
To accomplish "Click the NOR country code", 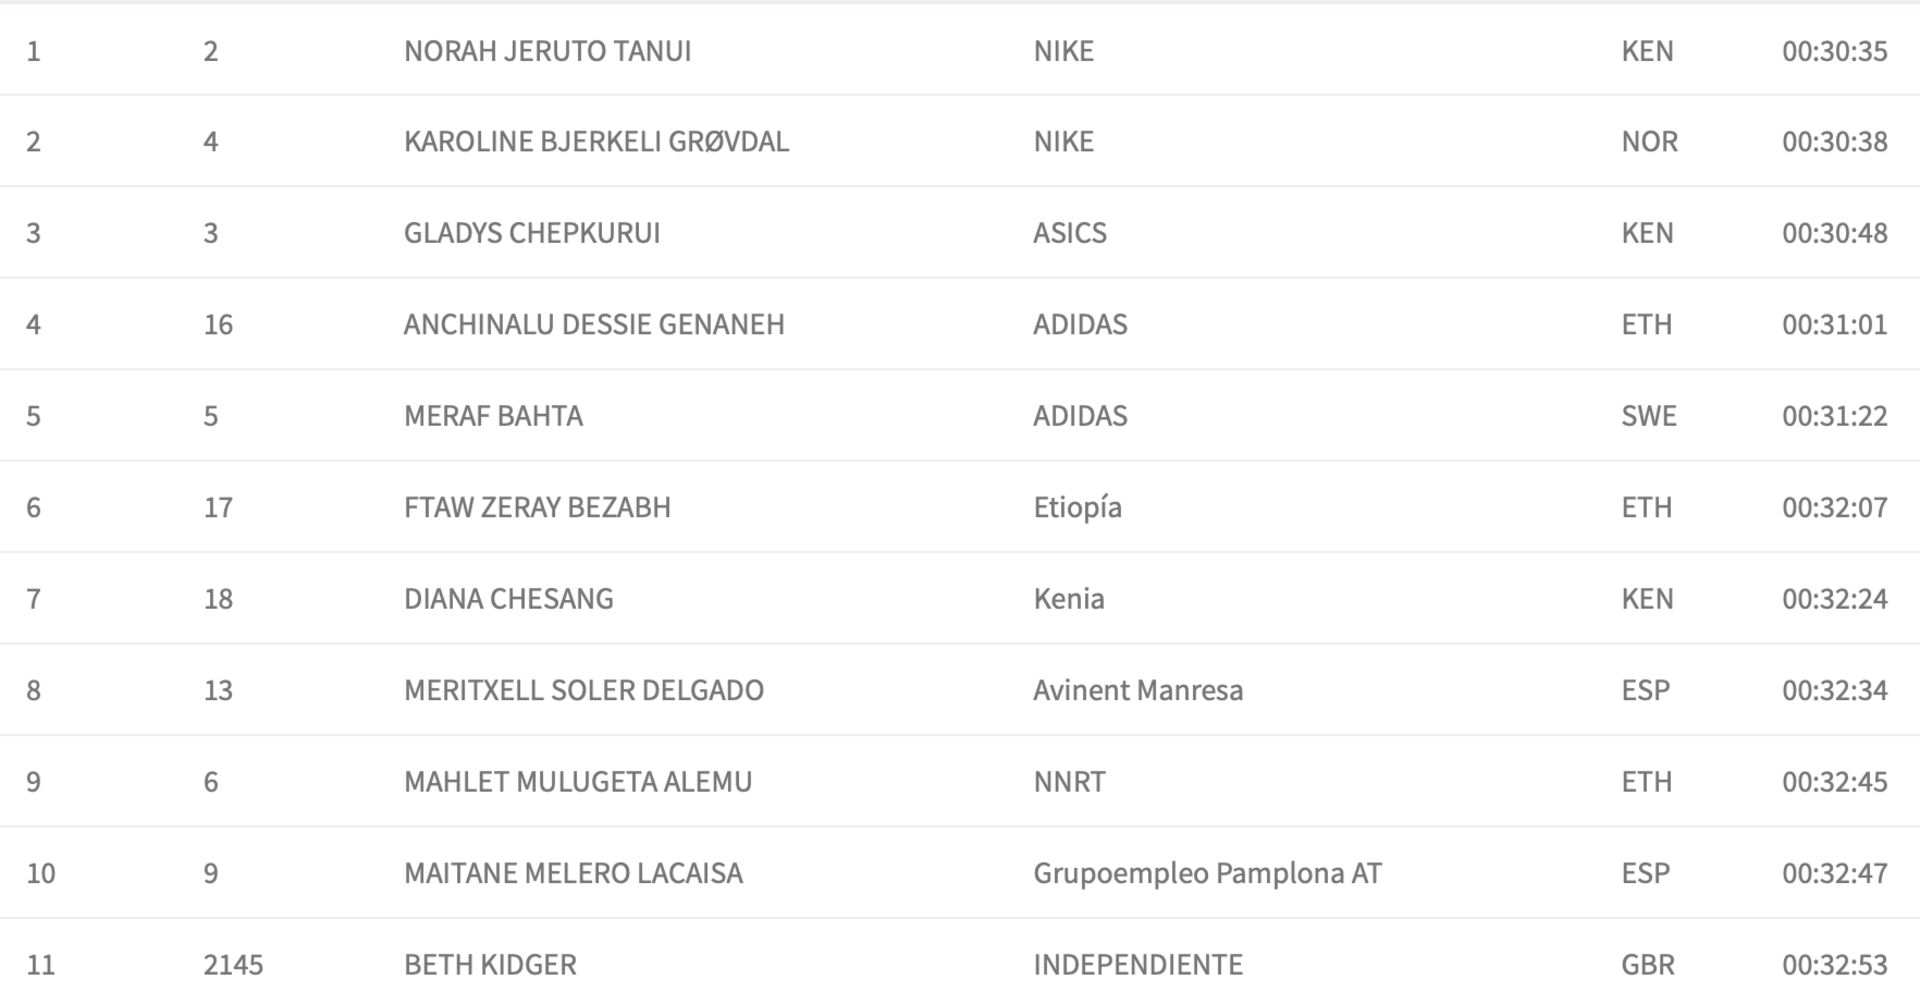I will coord(1649,142).
